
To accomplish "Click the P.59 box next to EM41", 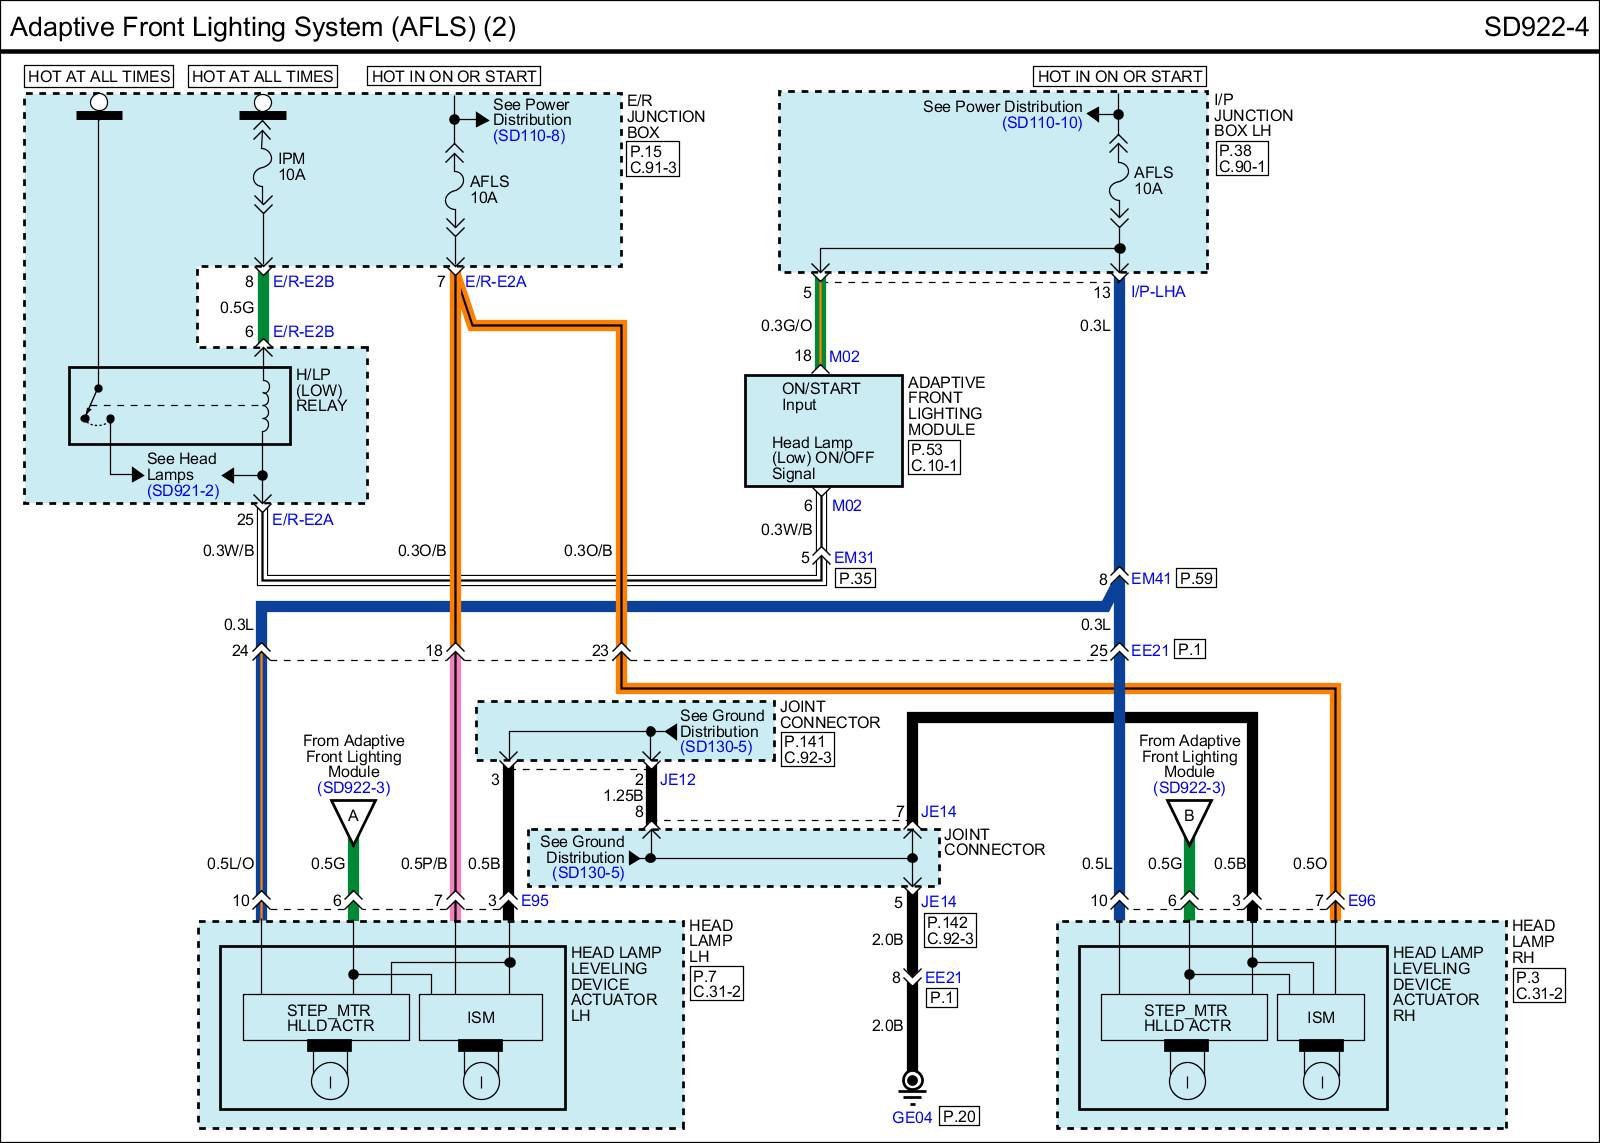I will point(1196,578).
